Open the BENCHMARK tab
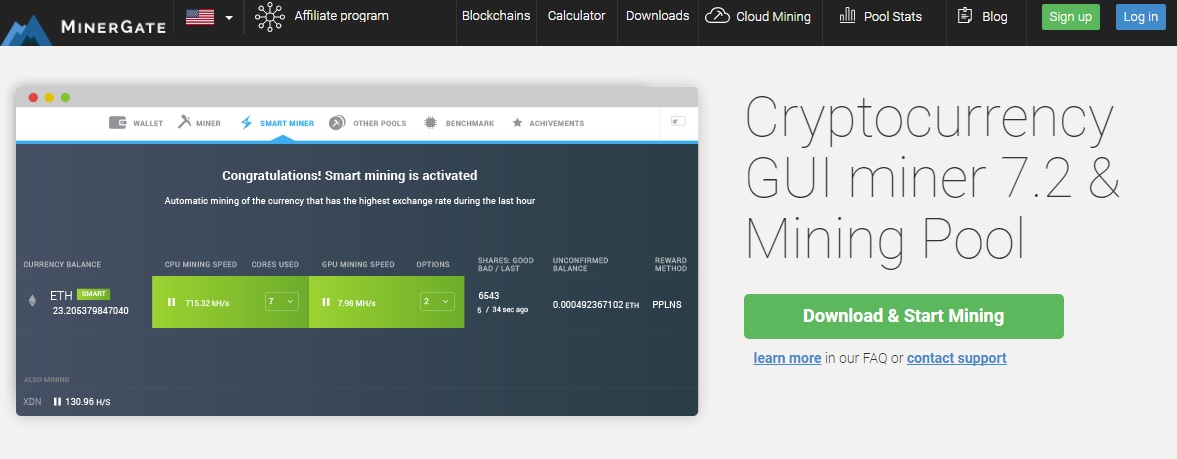The width and height of the screenshot is (1177, 459). (x=470, y=123)
